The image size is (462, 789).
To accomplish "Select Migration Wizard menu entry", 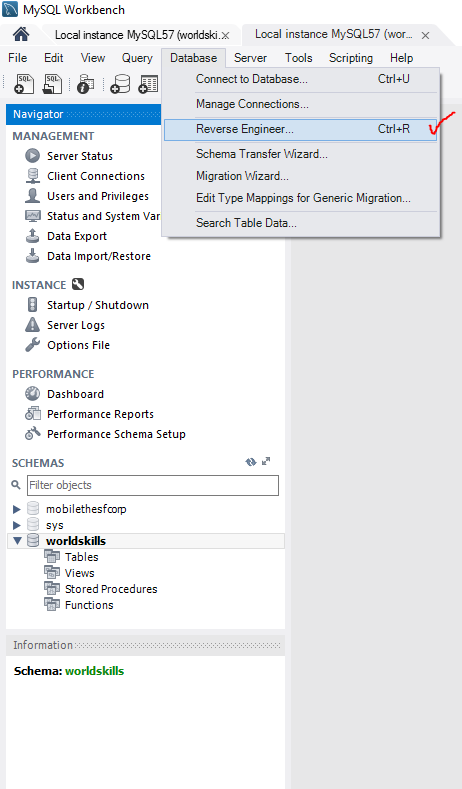I will tap(242, 176).
